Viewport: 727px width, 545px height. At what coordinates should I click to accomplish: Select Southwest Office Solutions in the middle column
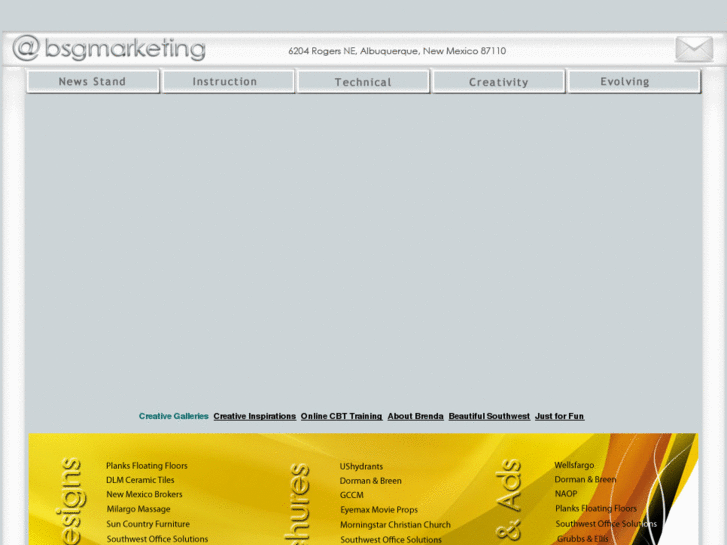pyautogui.click(x=391, y=540)
